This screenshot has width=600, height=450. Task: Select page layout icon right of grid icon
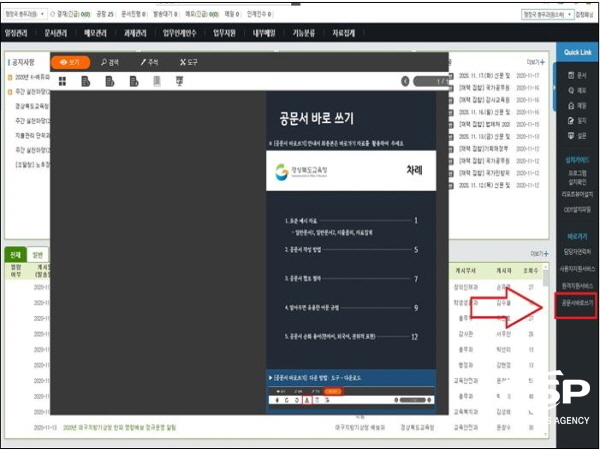point(86,82)
